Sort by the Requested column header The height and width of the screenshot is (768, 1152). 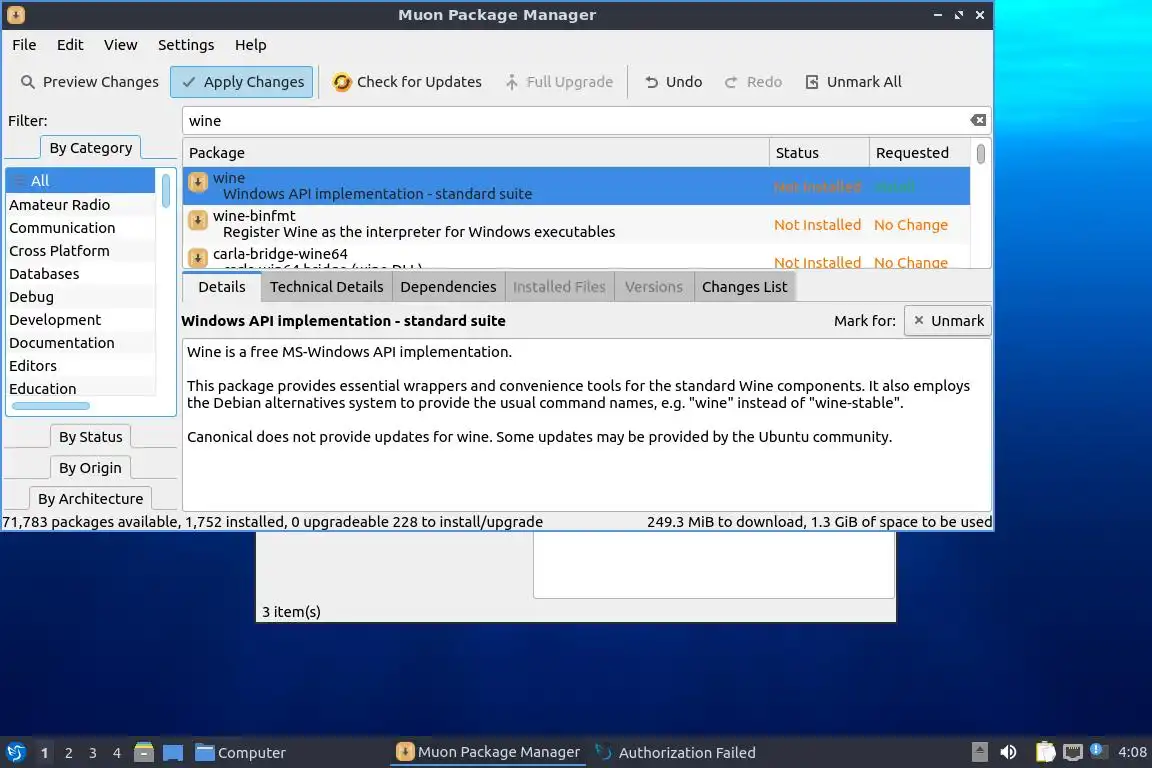pyautogui.click(x=920, y=153)
